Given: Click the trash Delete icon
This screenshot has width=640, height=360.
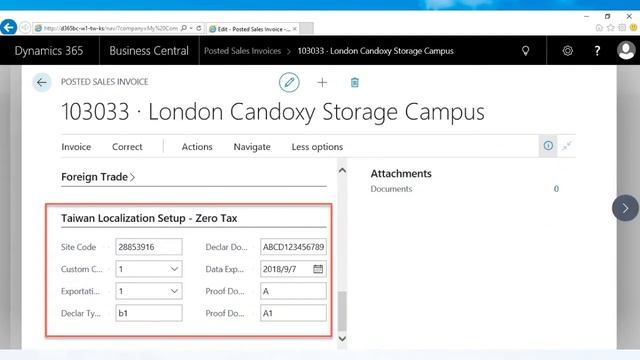Looking at the screenshot, I should 355,82.
